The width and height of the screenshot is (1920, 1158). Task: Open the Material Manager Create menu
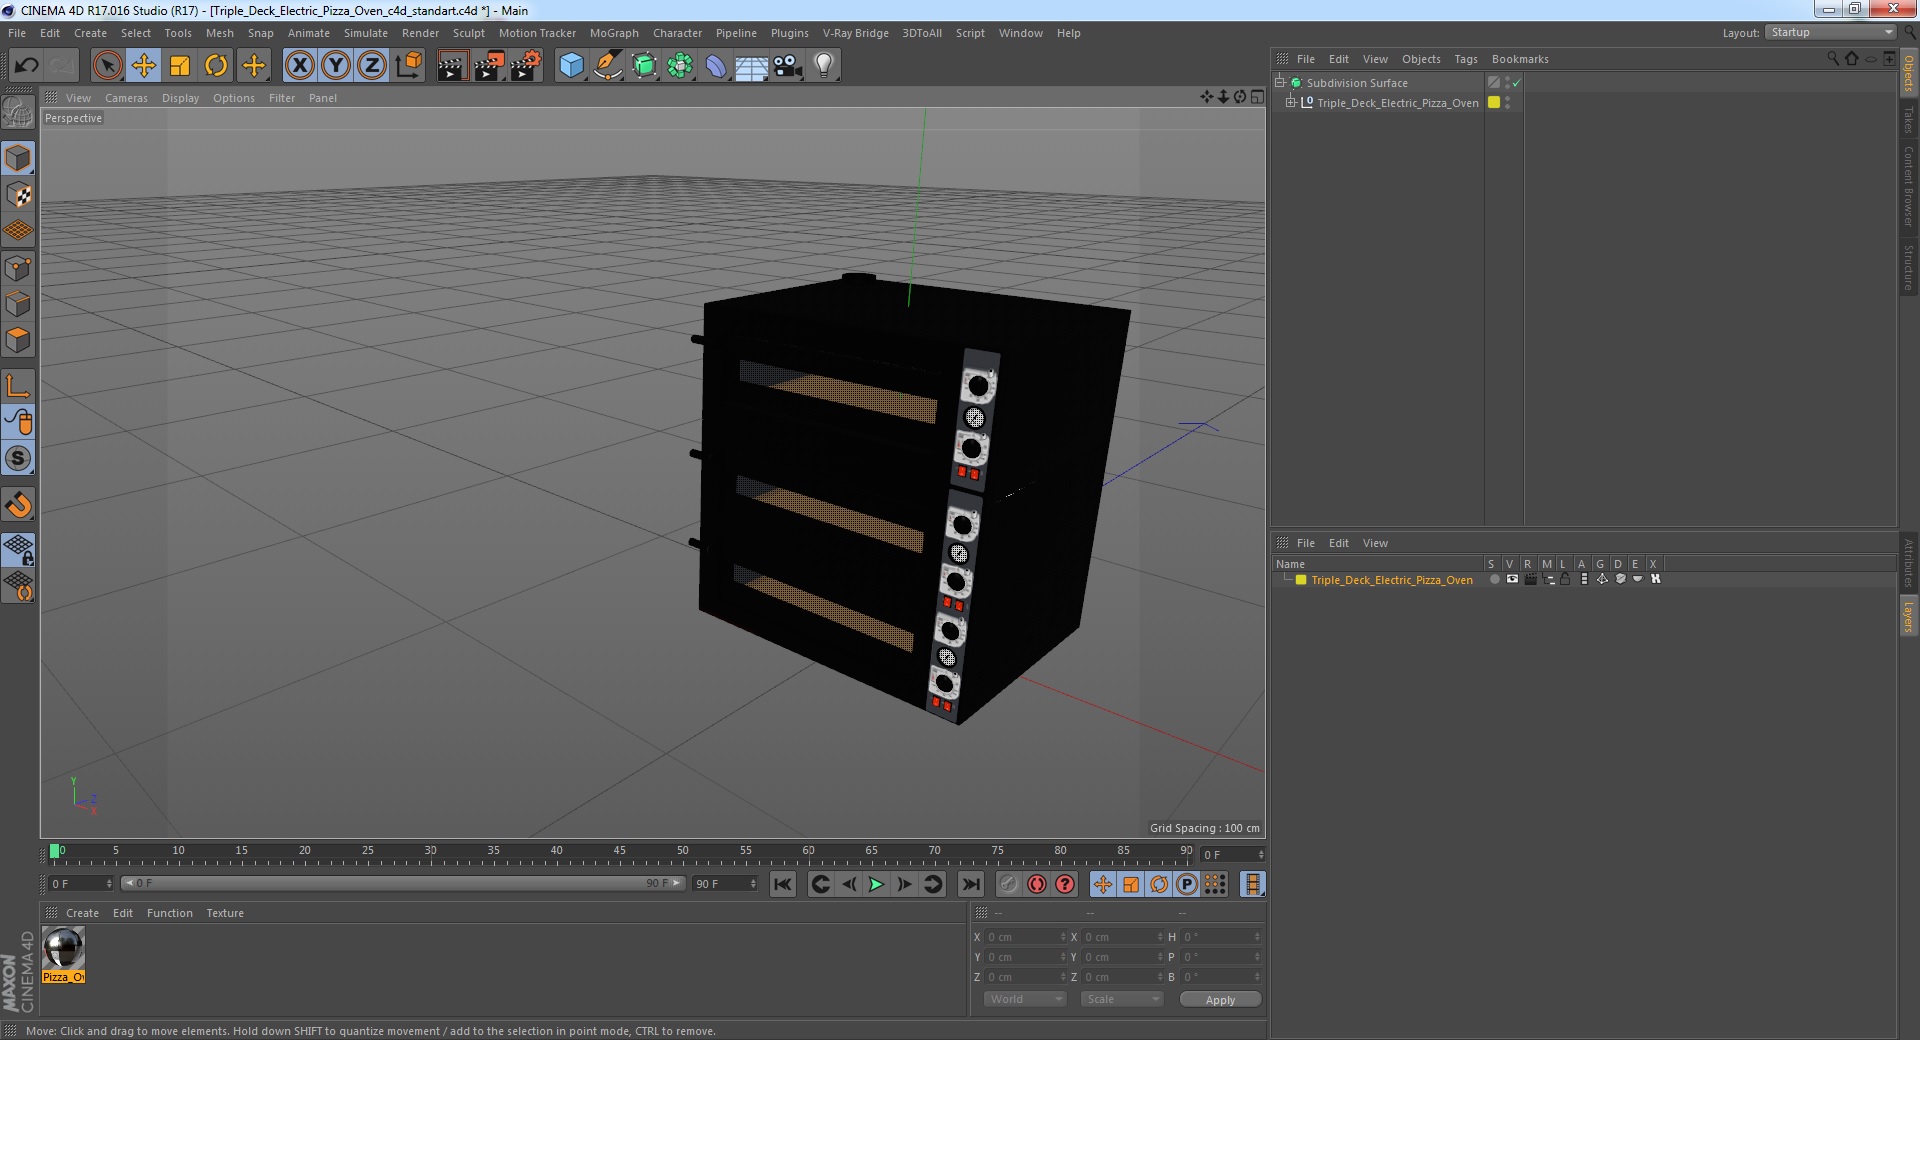pyautogui.click(x=82, y=913)
